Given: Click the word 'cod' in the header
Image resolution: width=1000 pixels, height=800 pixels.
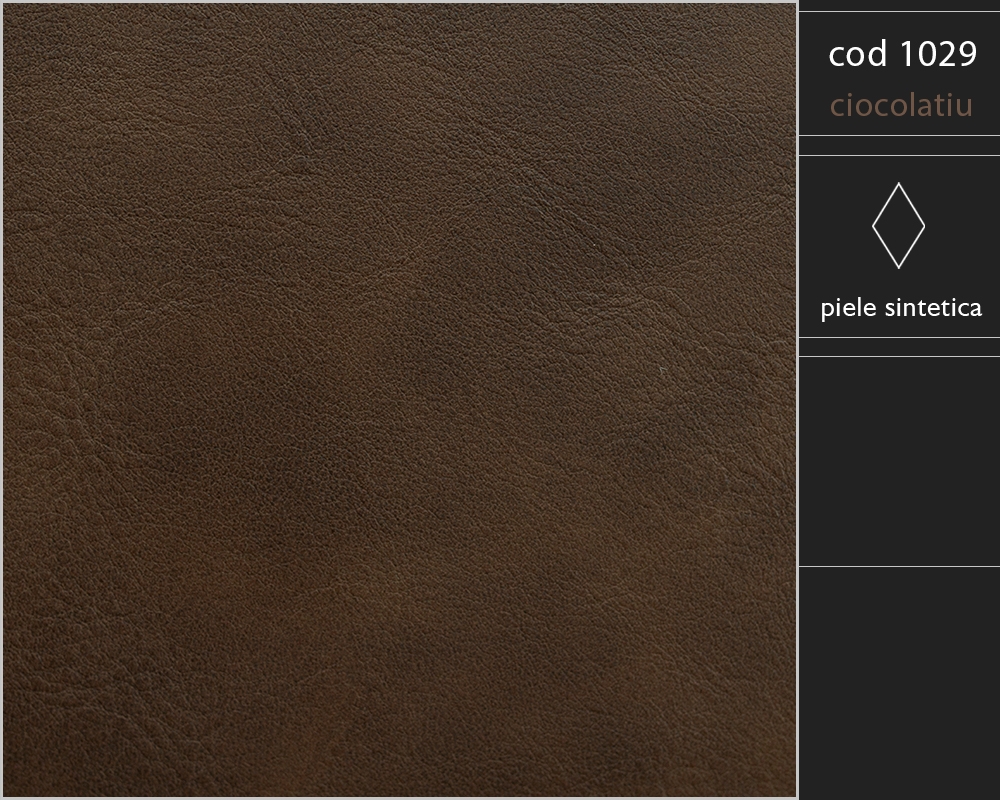Looking at the screenshot, I should [858, 54].
